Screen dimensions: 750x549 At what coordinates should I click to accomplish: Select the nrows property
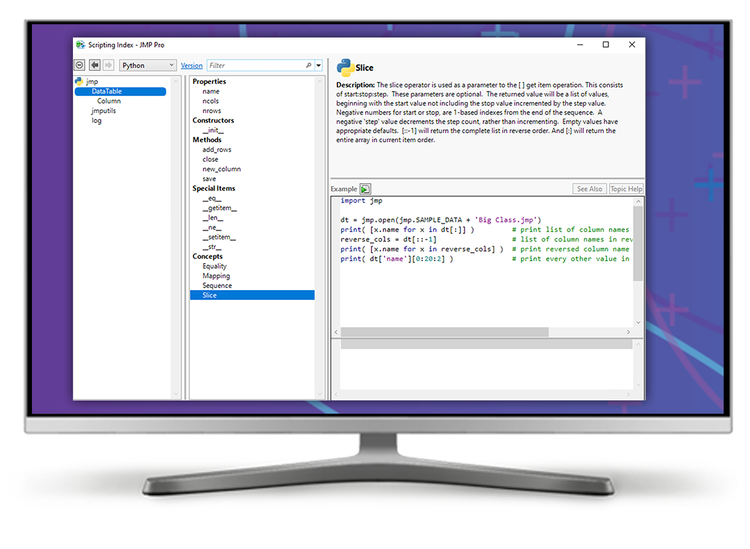click(x=212, y=110)
